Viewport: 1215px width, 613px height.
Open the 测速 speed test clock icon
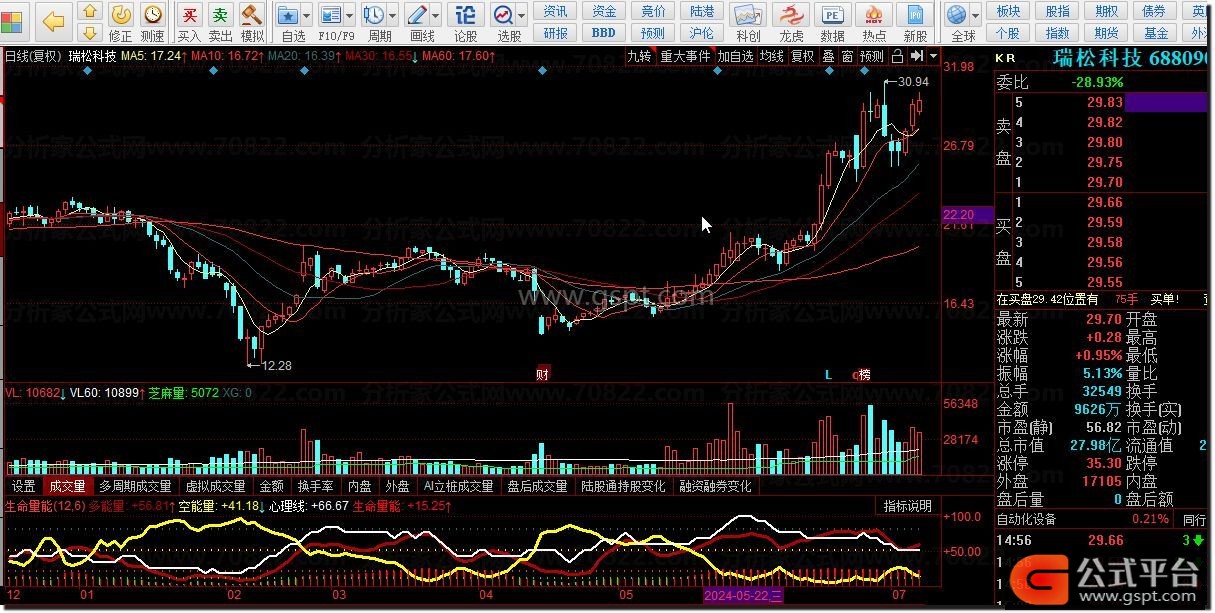[153, 21]
